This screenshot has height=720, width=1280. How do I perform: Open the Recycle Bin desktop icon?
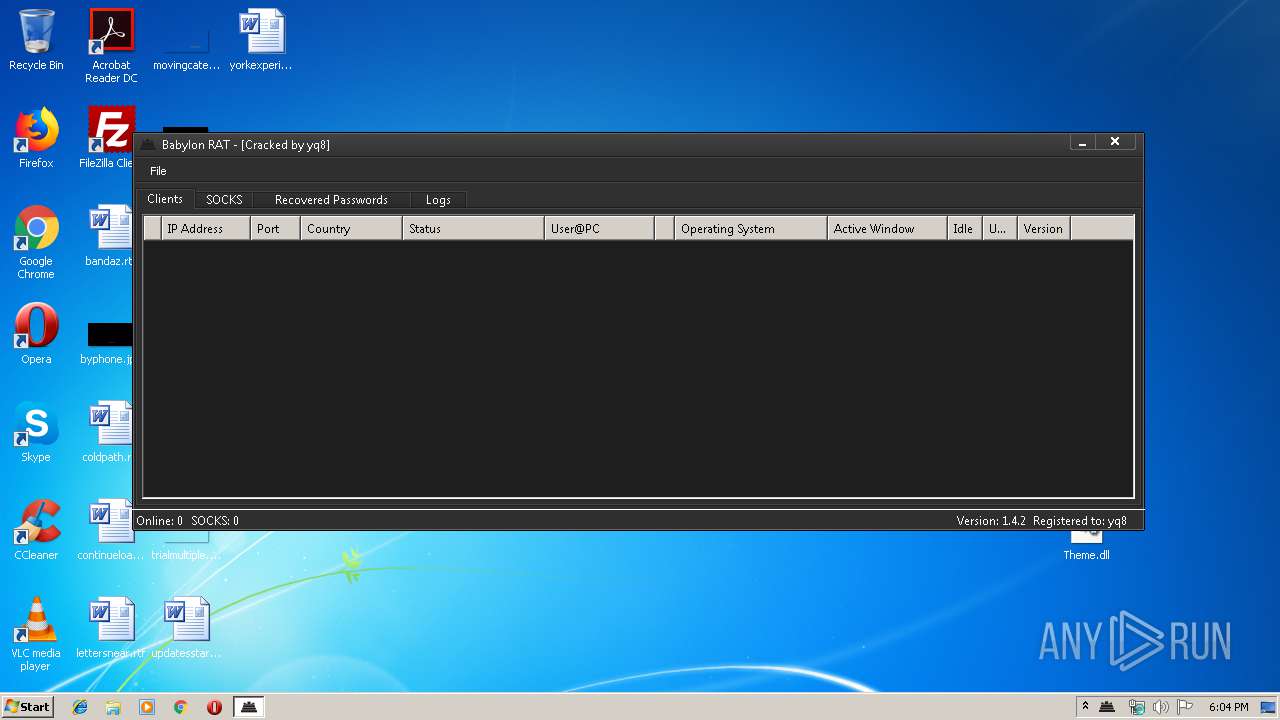(x=36, y=40)
